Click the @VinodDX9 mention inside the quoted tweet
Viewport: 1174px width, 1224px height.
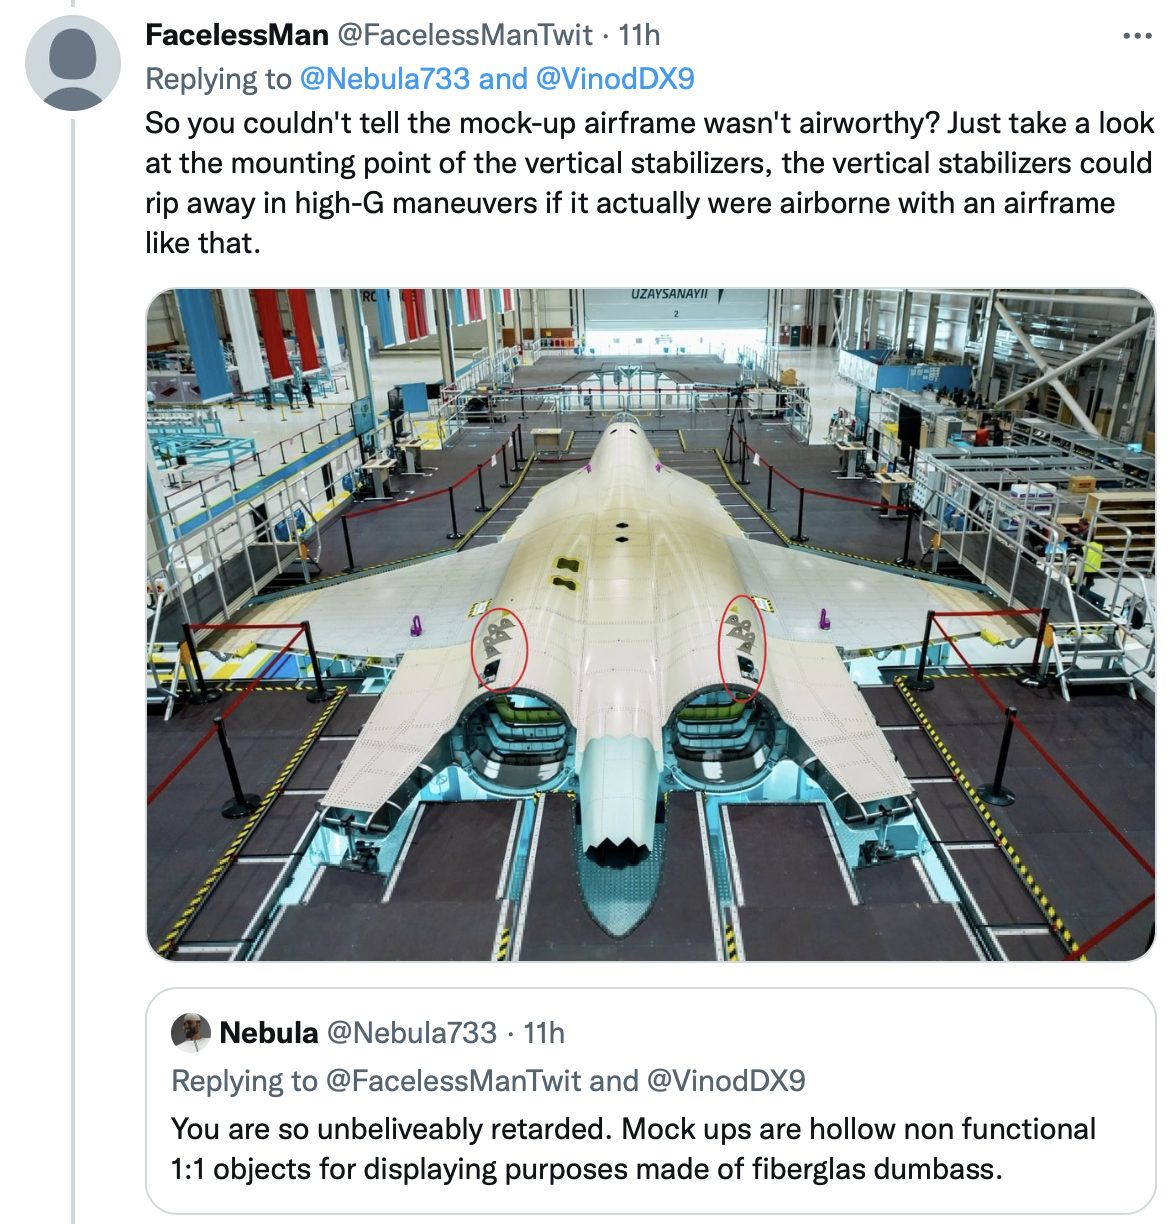726,1081
